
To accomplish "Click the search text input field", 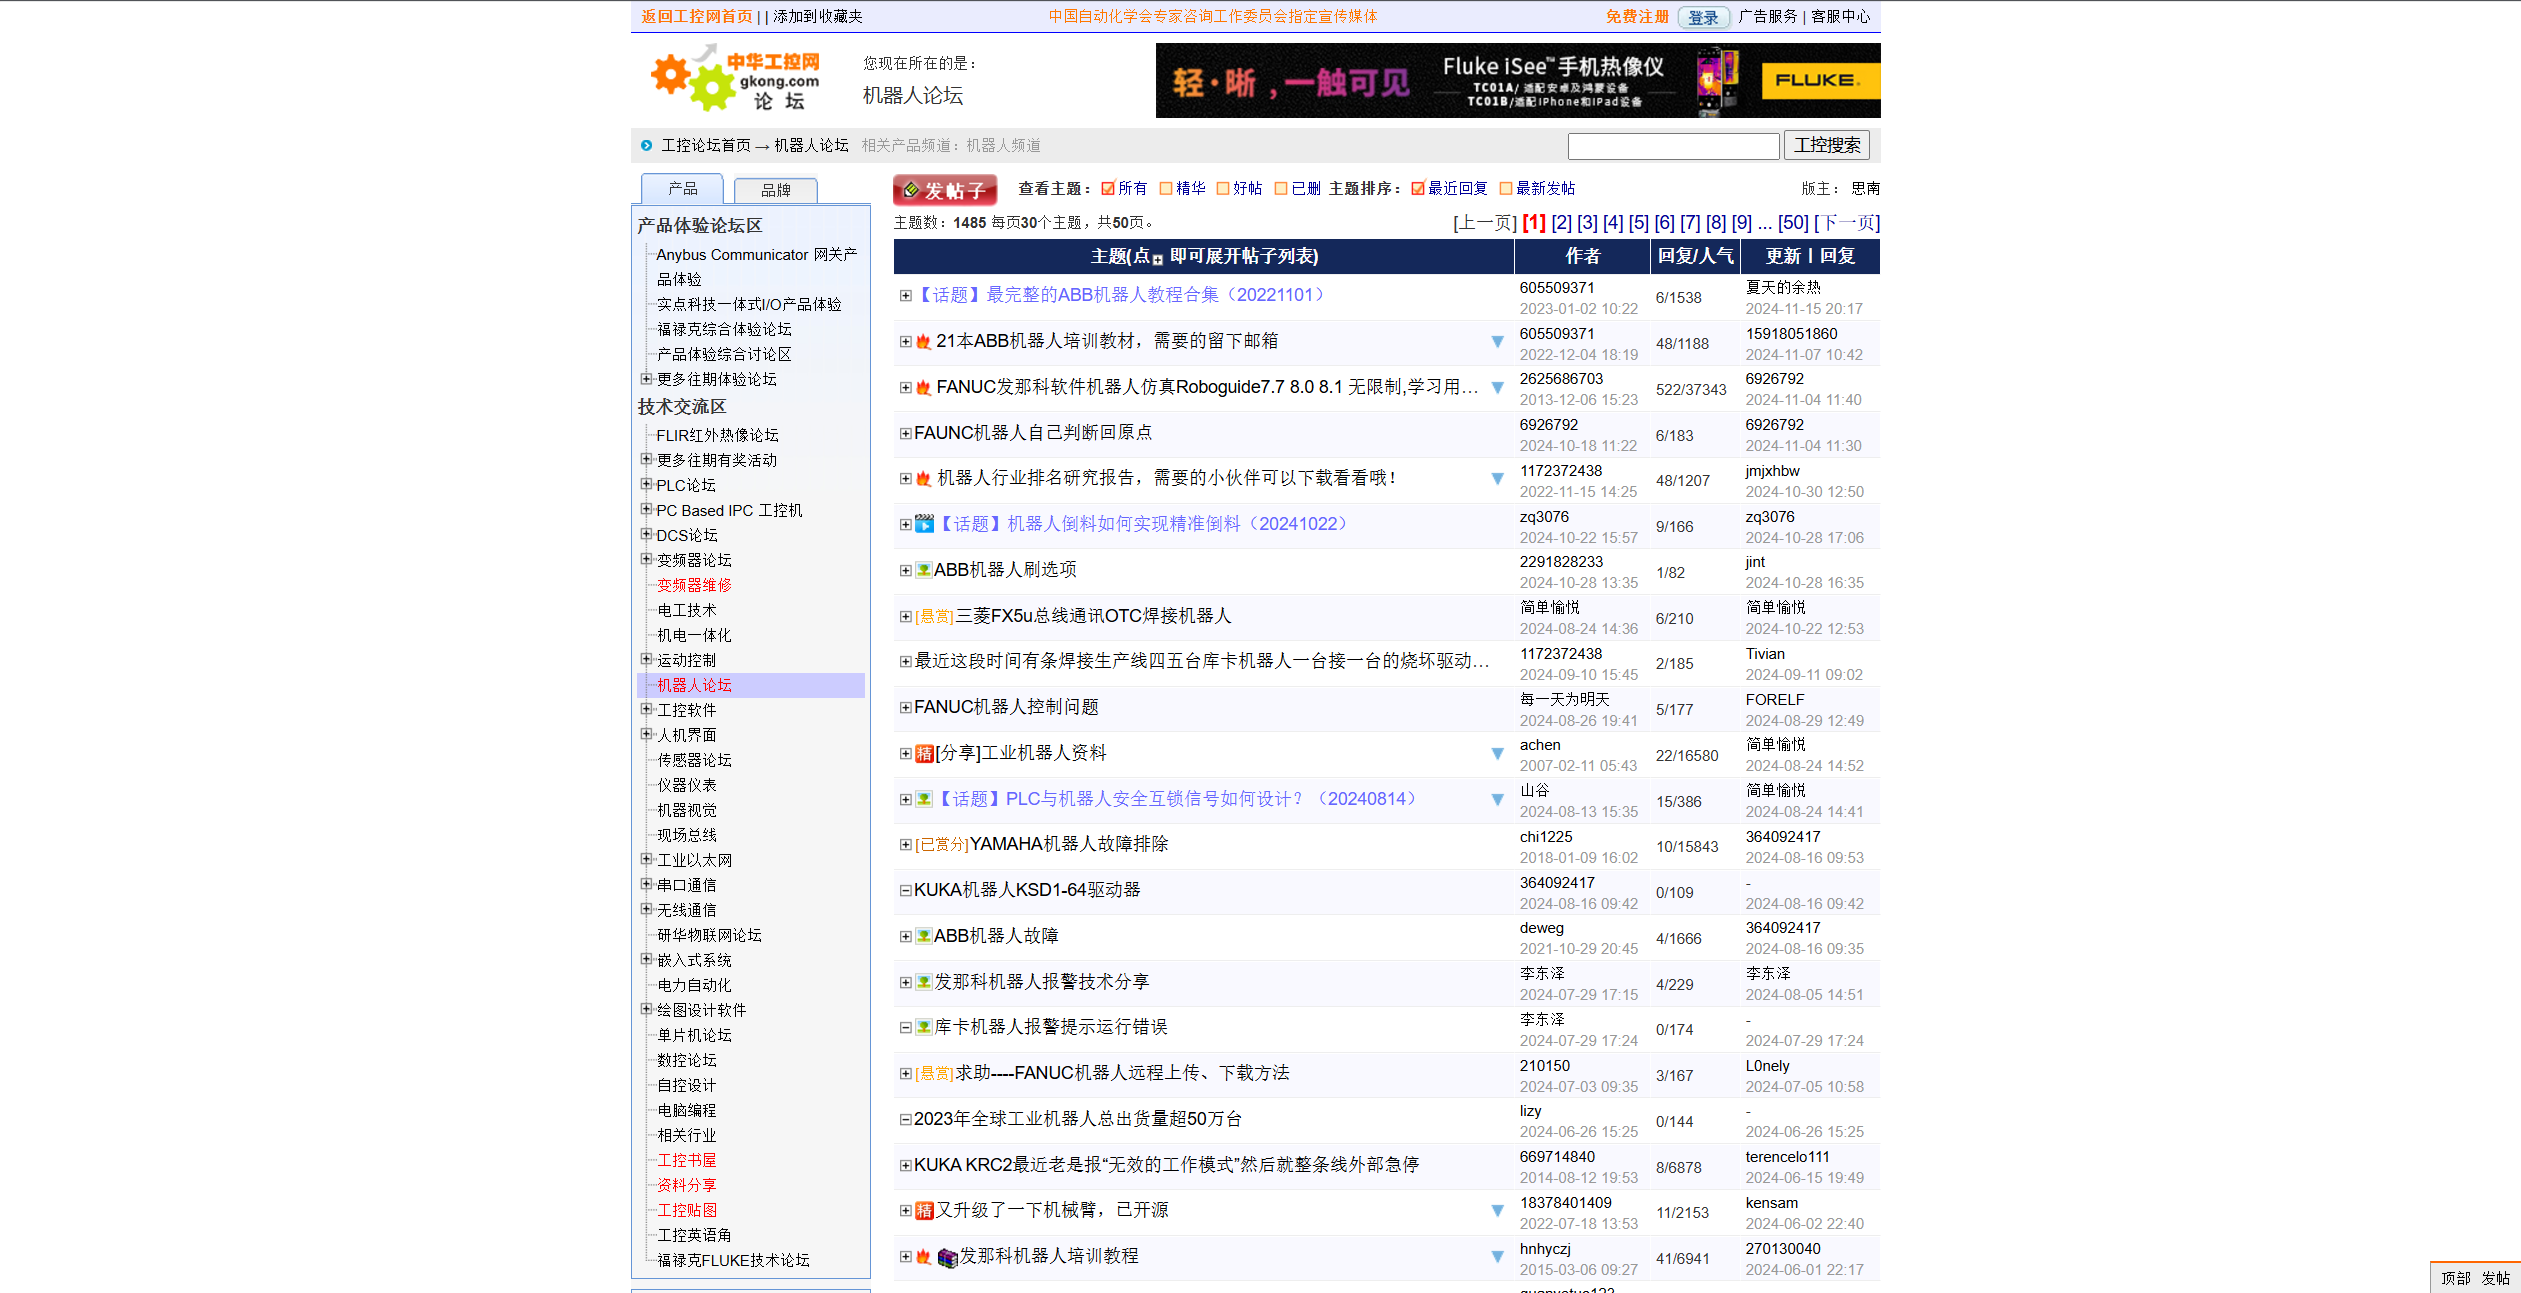I will click(1672, 146).
